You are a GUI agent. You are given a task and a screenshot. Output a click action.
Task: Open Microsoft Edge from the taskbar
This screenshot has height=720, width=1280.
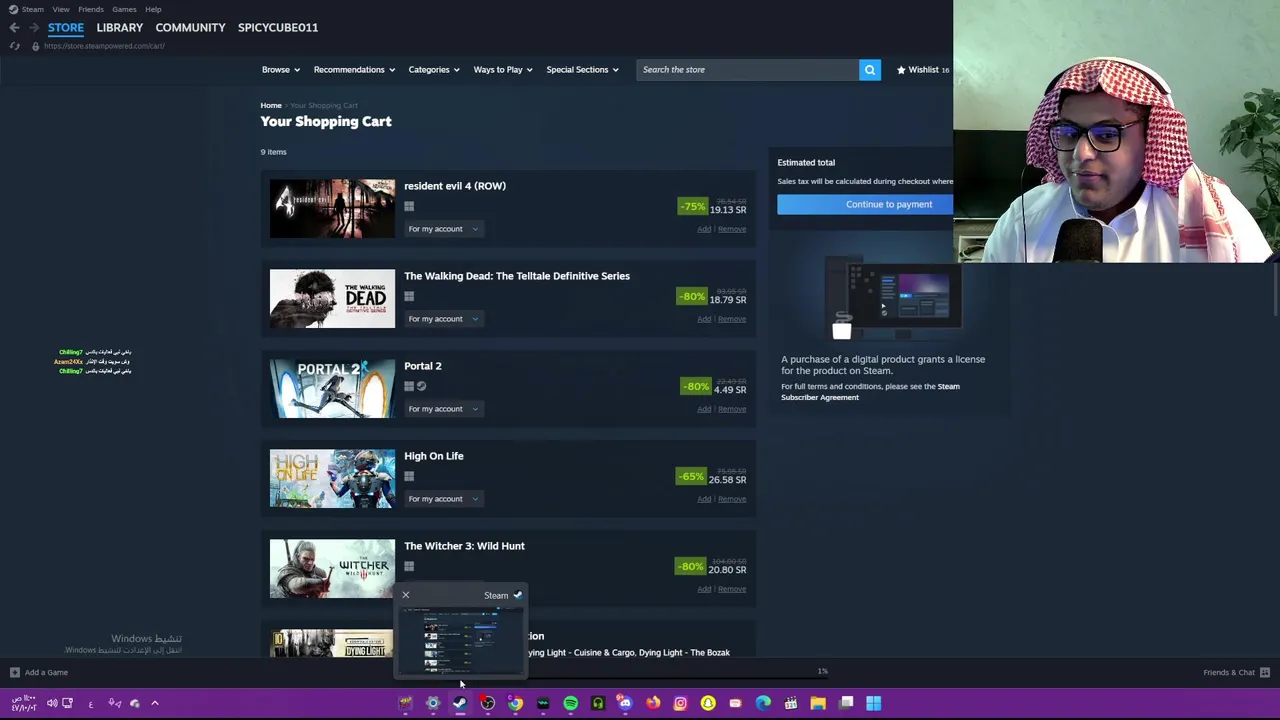[763, 703]
